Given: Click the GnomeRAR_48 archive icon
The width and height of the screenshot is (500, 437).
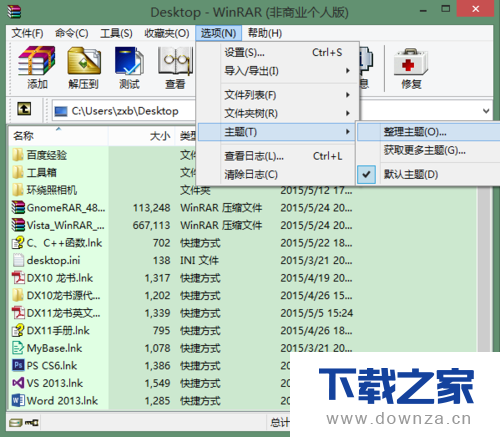Looking at the screenshot, I should click(x=18, y=207).
